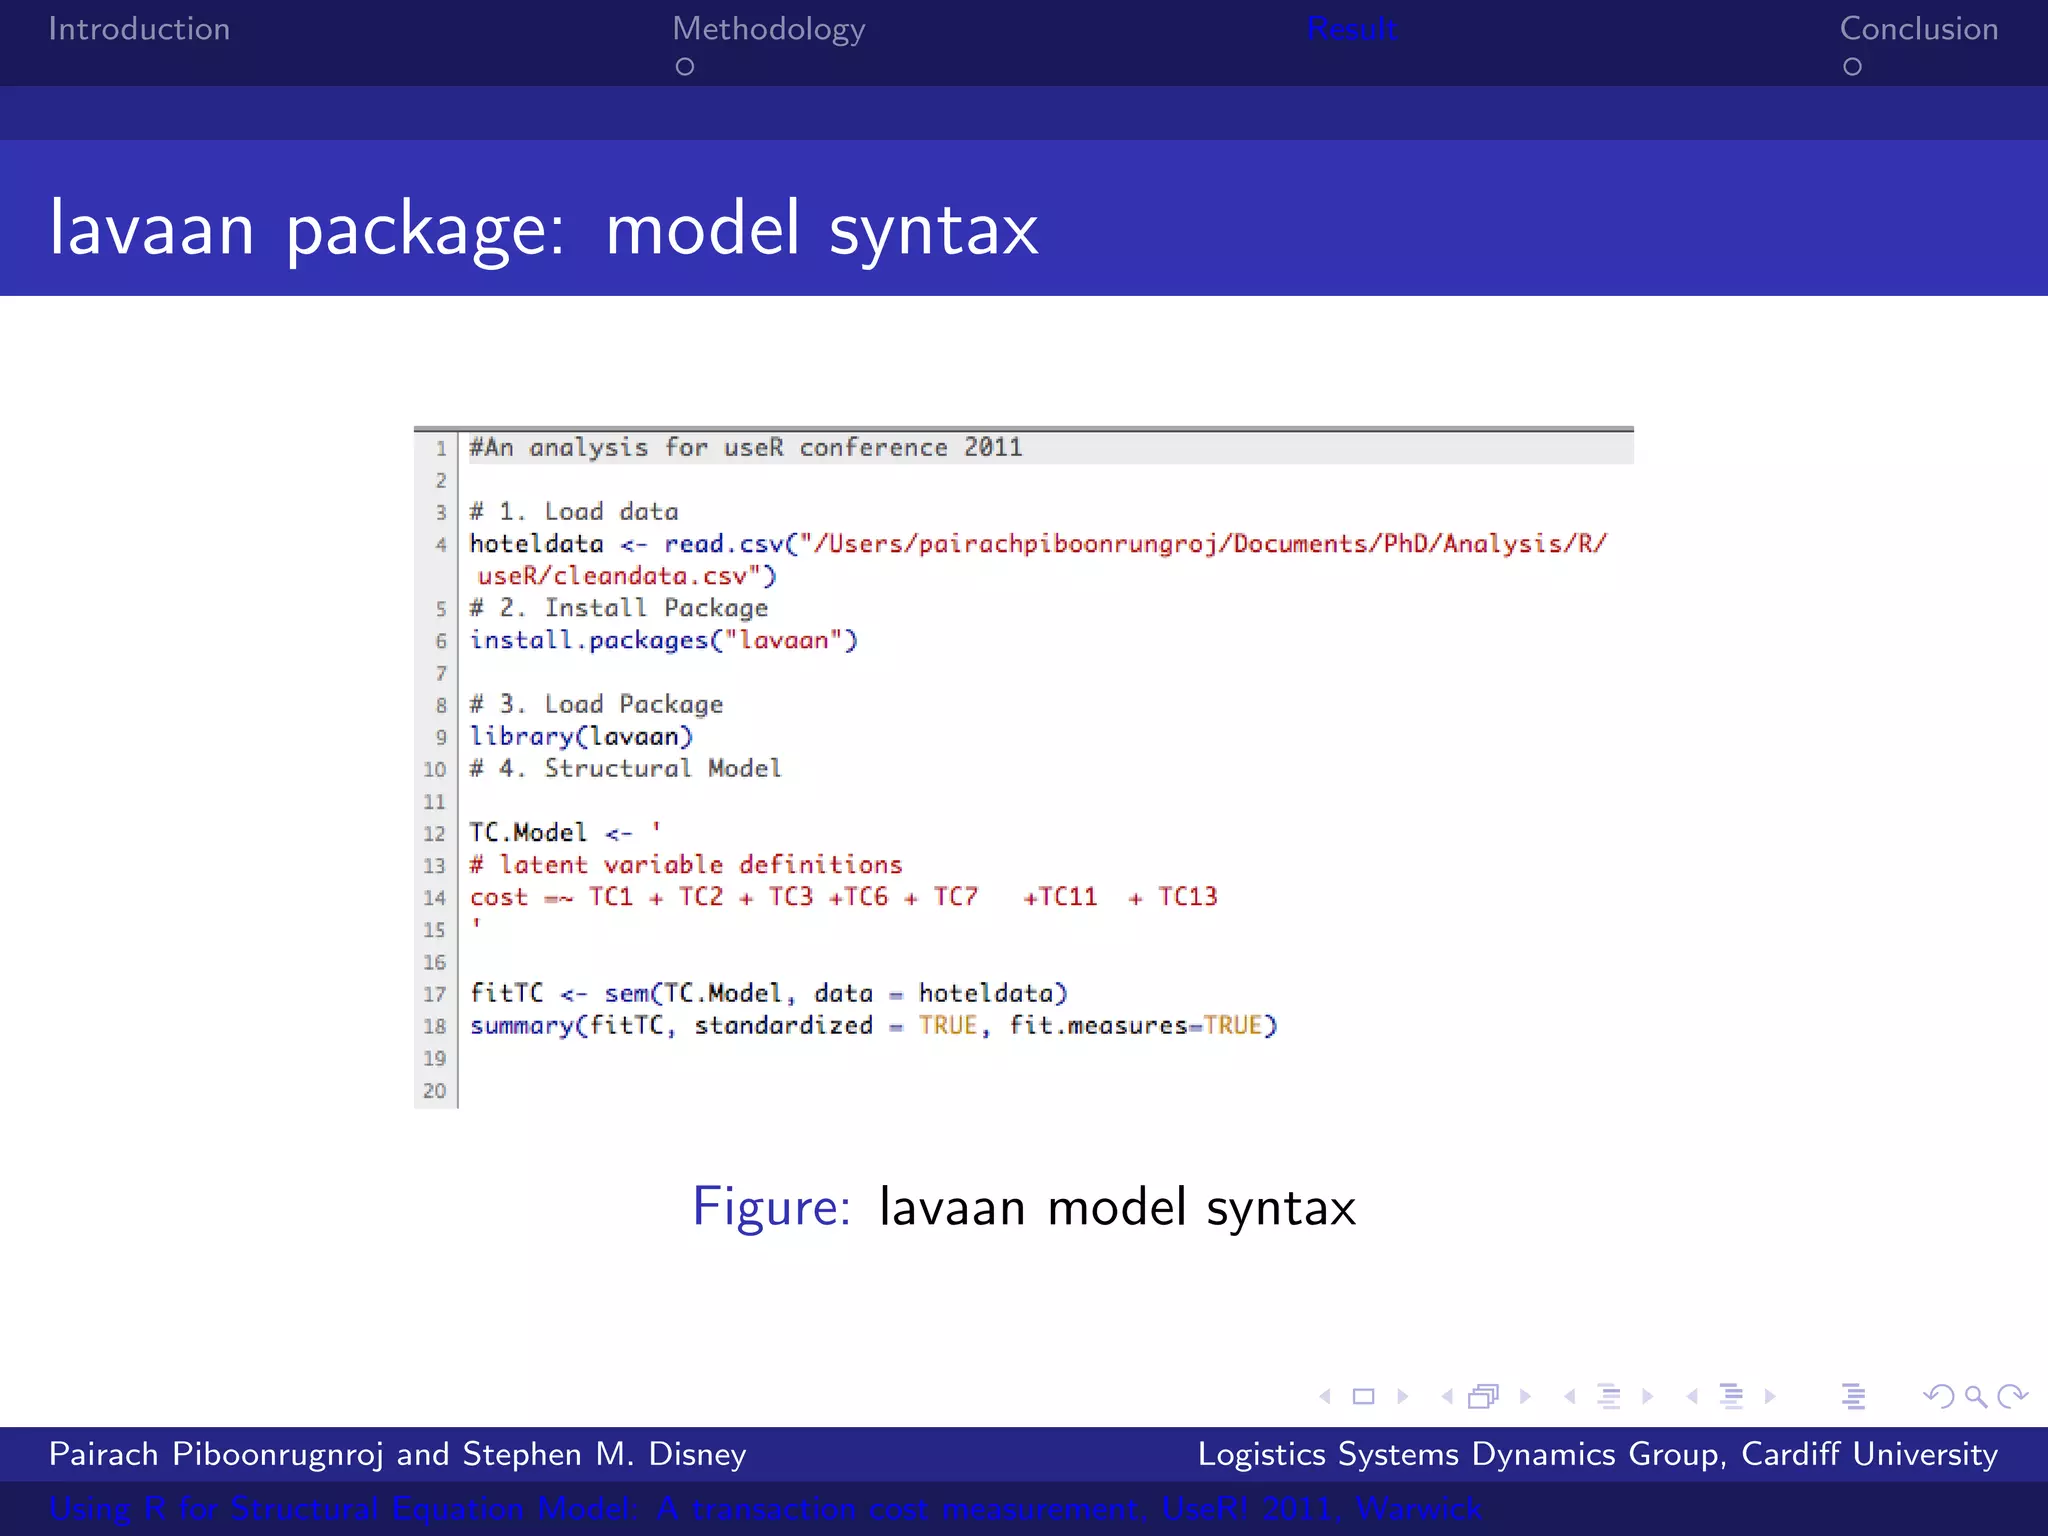Screen dimensions: 2048x1536
Task: Click the 'hoteldata <- read.csv' code line
Action: 1038,559
